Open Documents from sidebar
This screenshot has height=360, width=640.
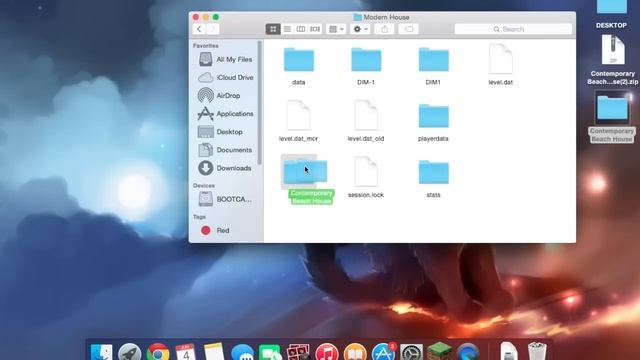click(225, 150)
